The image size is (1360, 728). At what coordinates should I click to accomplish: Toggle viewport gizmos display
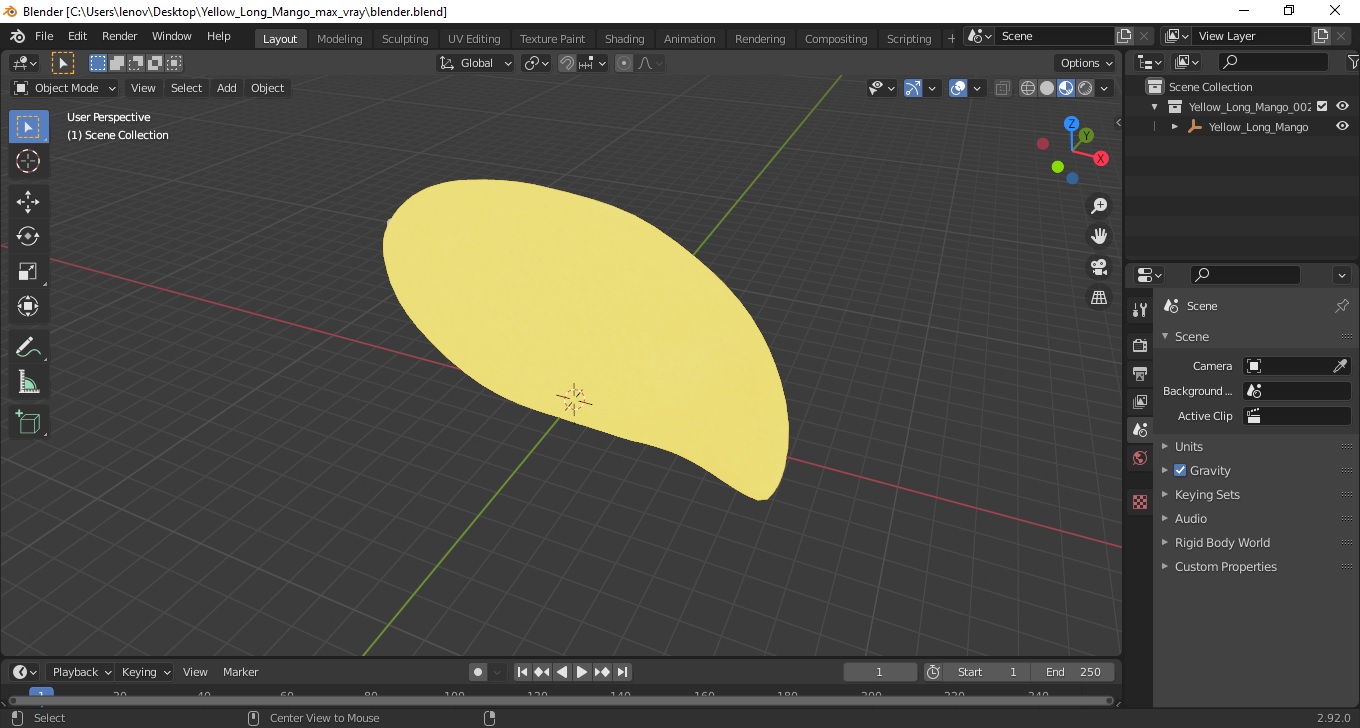click(913, 88)
